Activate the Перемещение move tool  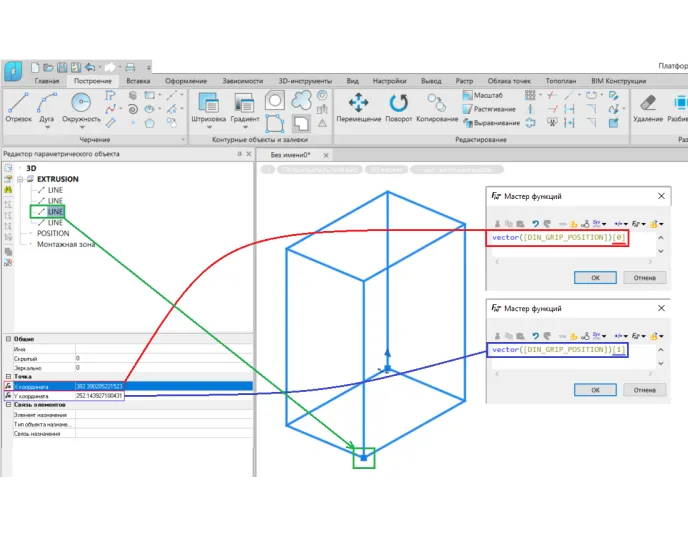click(358, 107)
